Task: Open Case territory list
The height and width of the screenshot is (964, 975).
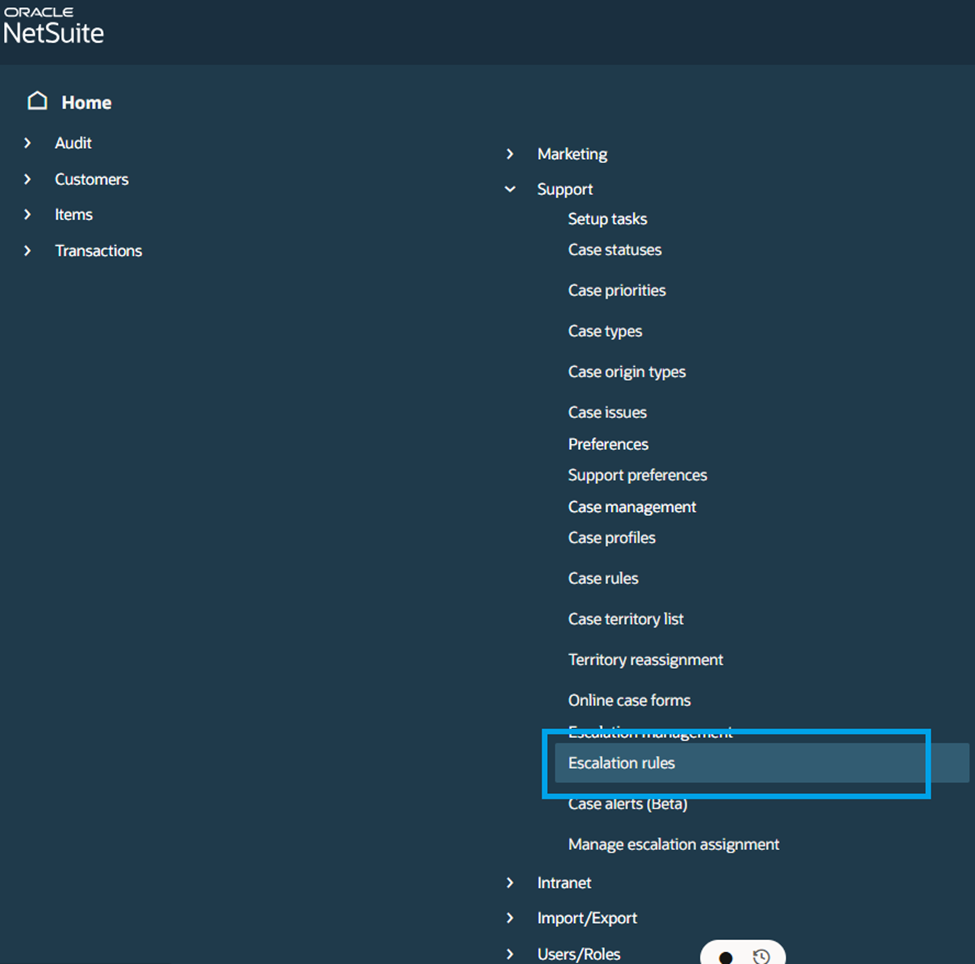Action: click(x=626, y=619)
